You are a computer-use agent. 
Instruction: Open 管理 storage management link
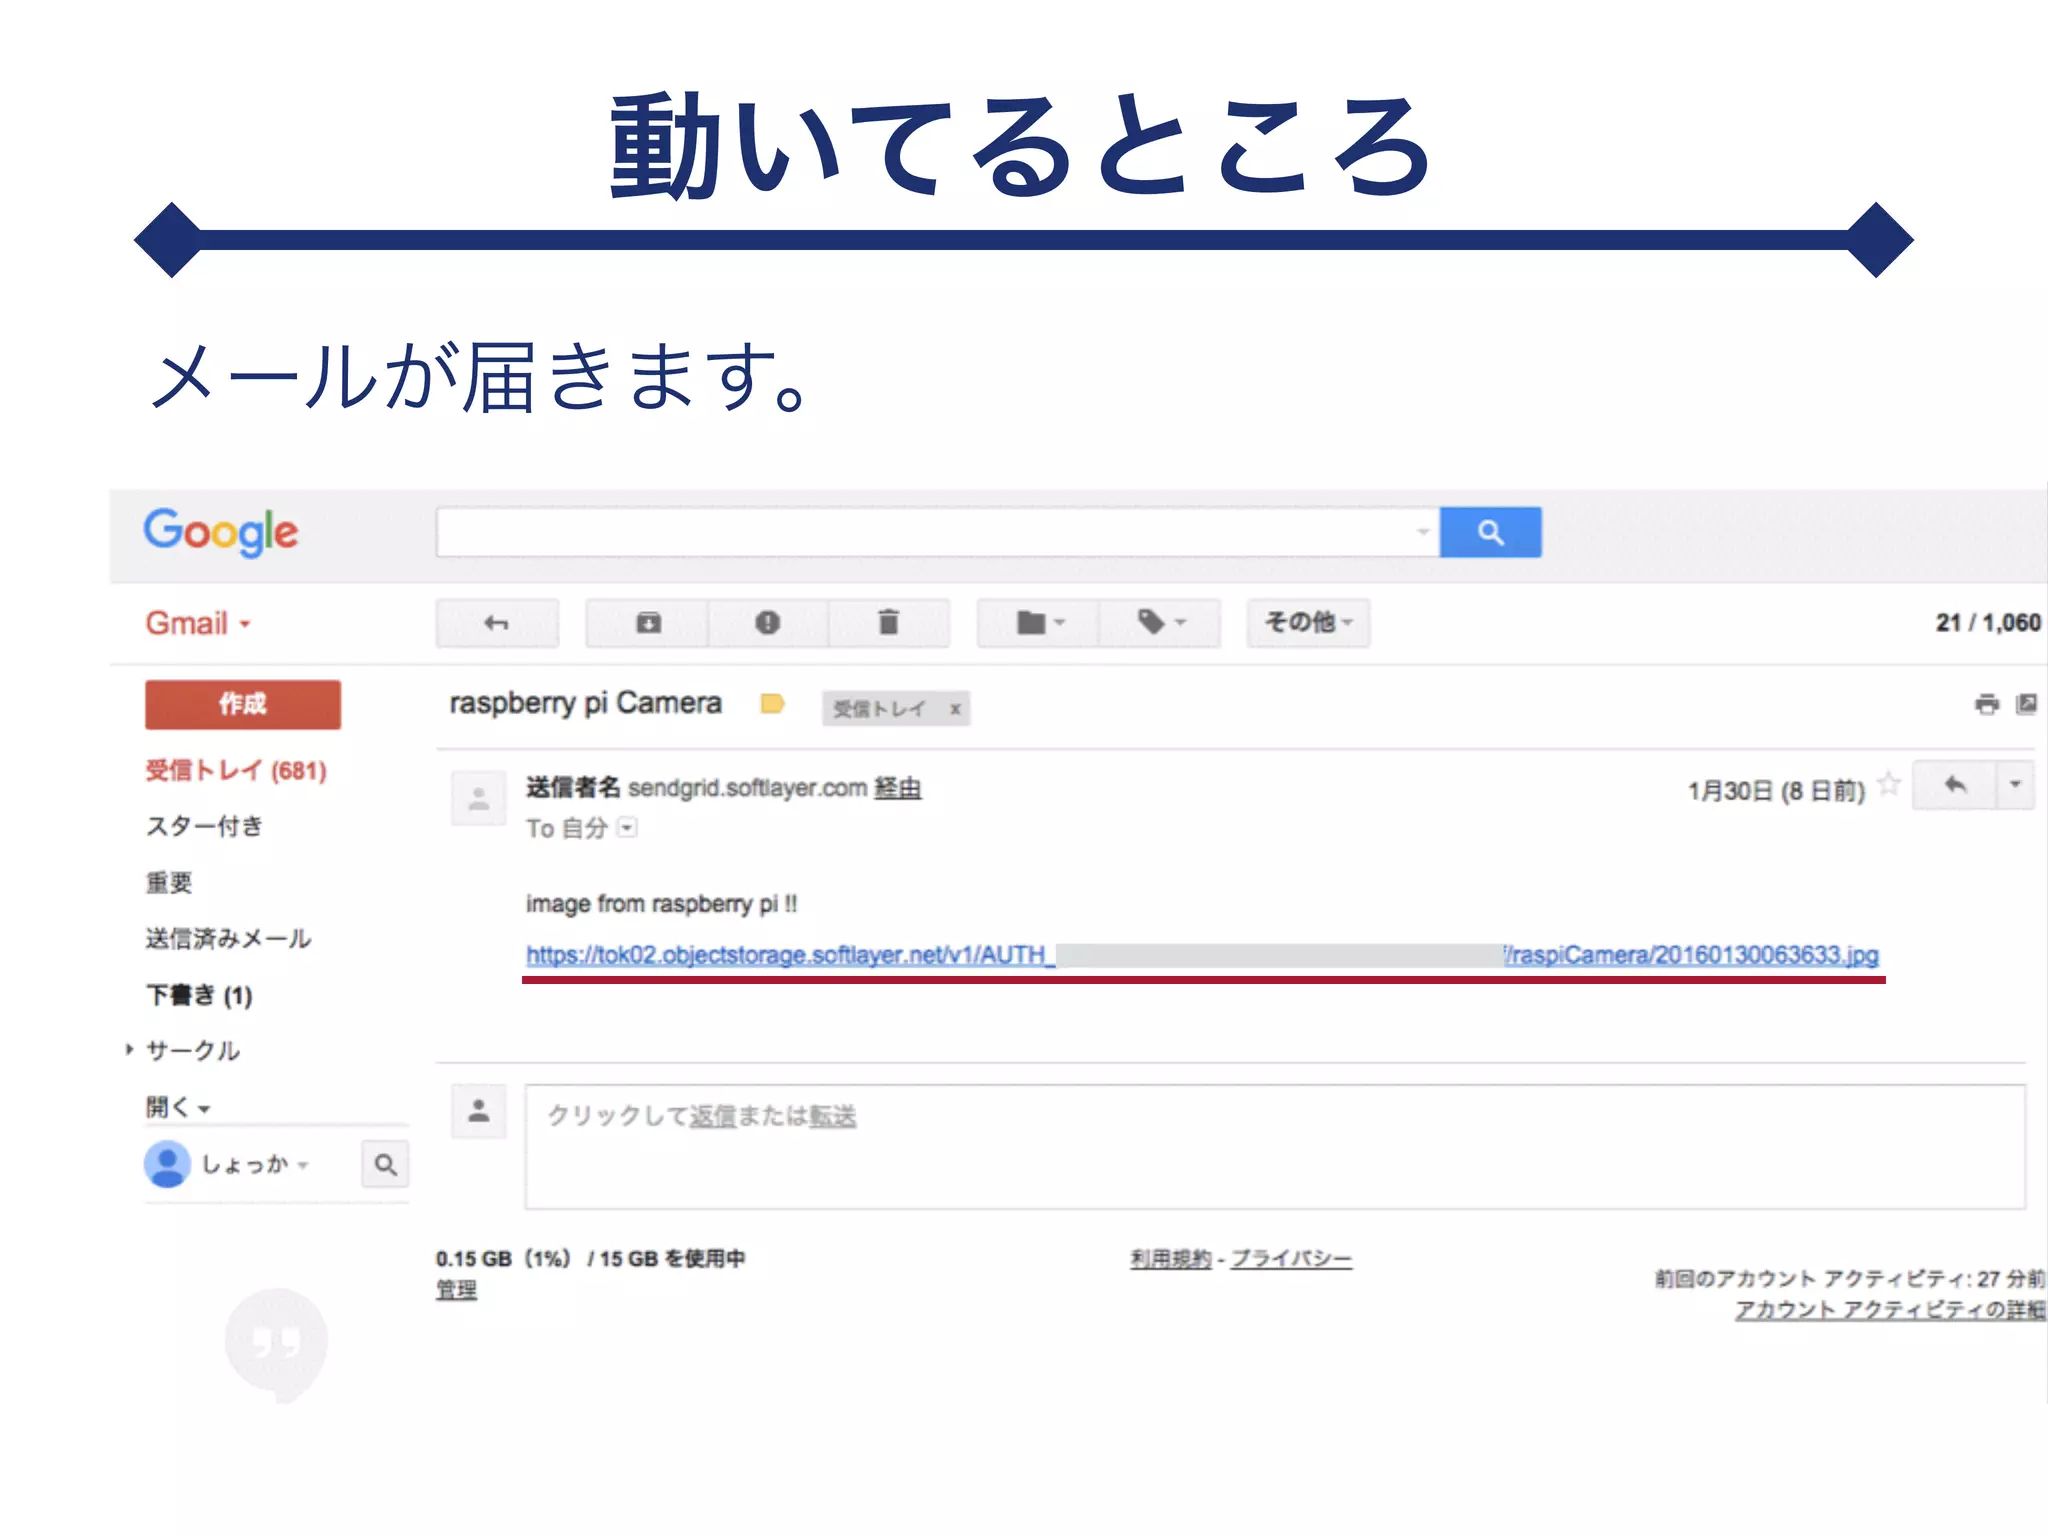click(x=456, y=1290)
